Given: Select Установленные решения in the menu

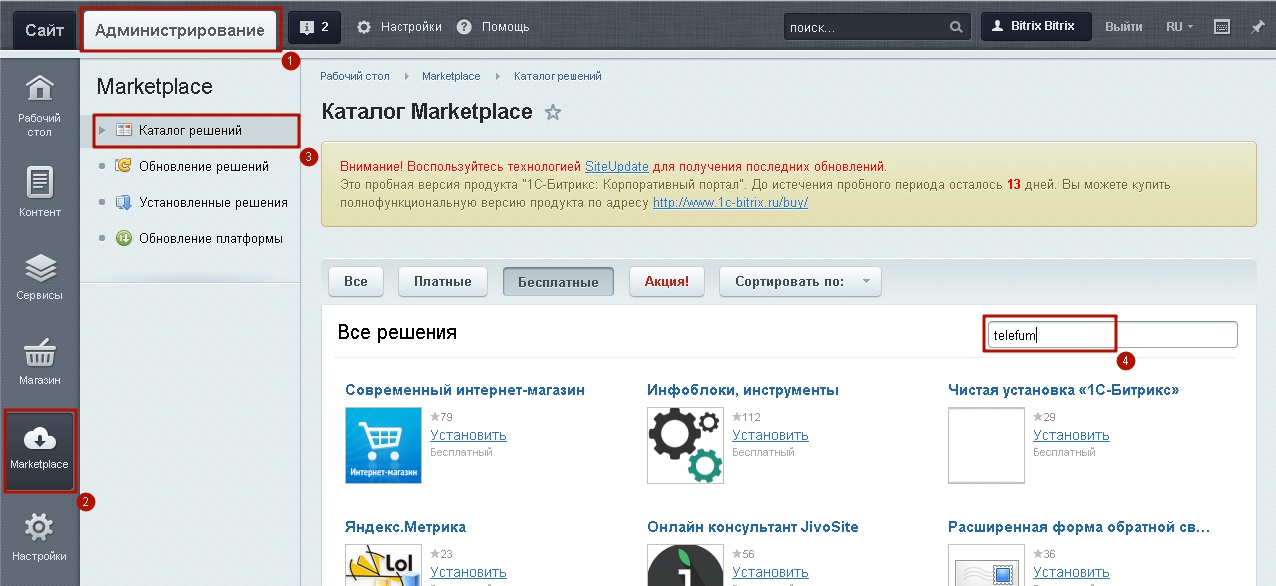Looking at the screenshot, I should [x=213, y=202].
